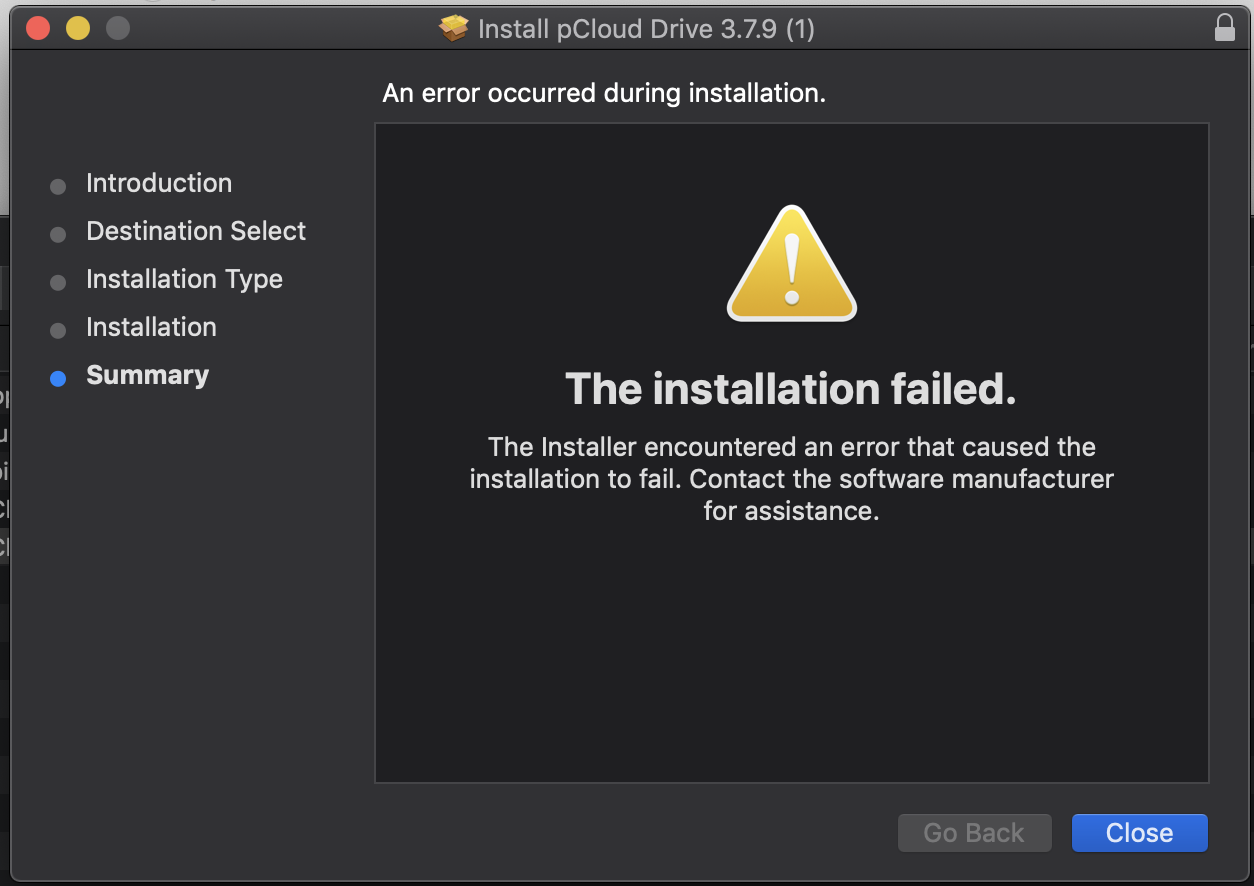The height and width of the screenshot is (886, 1254).
Task: Click the blue bullet beside Summary
Action: pyautogui.click(x=58, y=378)
